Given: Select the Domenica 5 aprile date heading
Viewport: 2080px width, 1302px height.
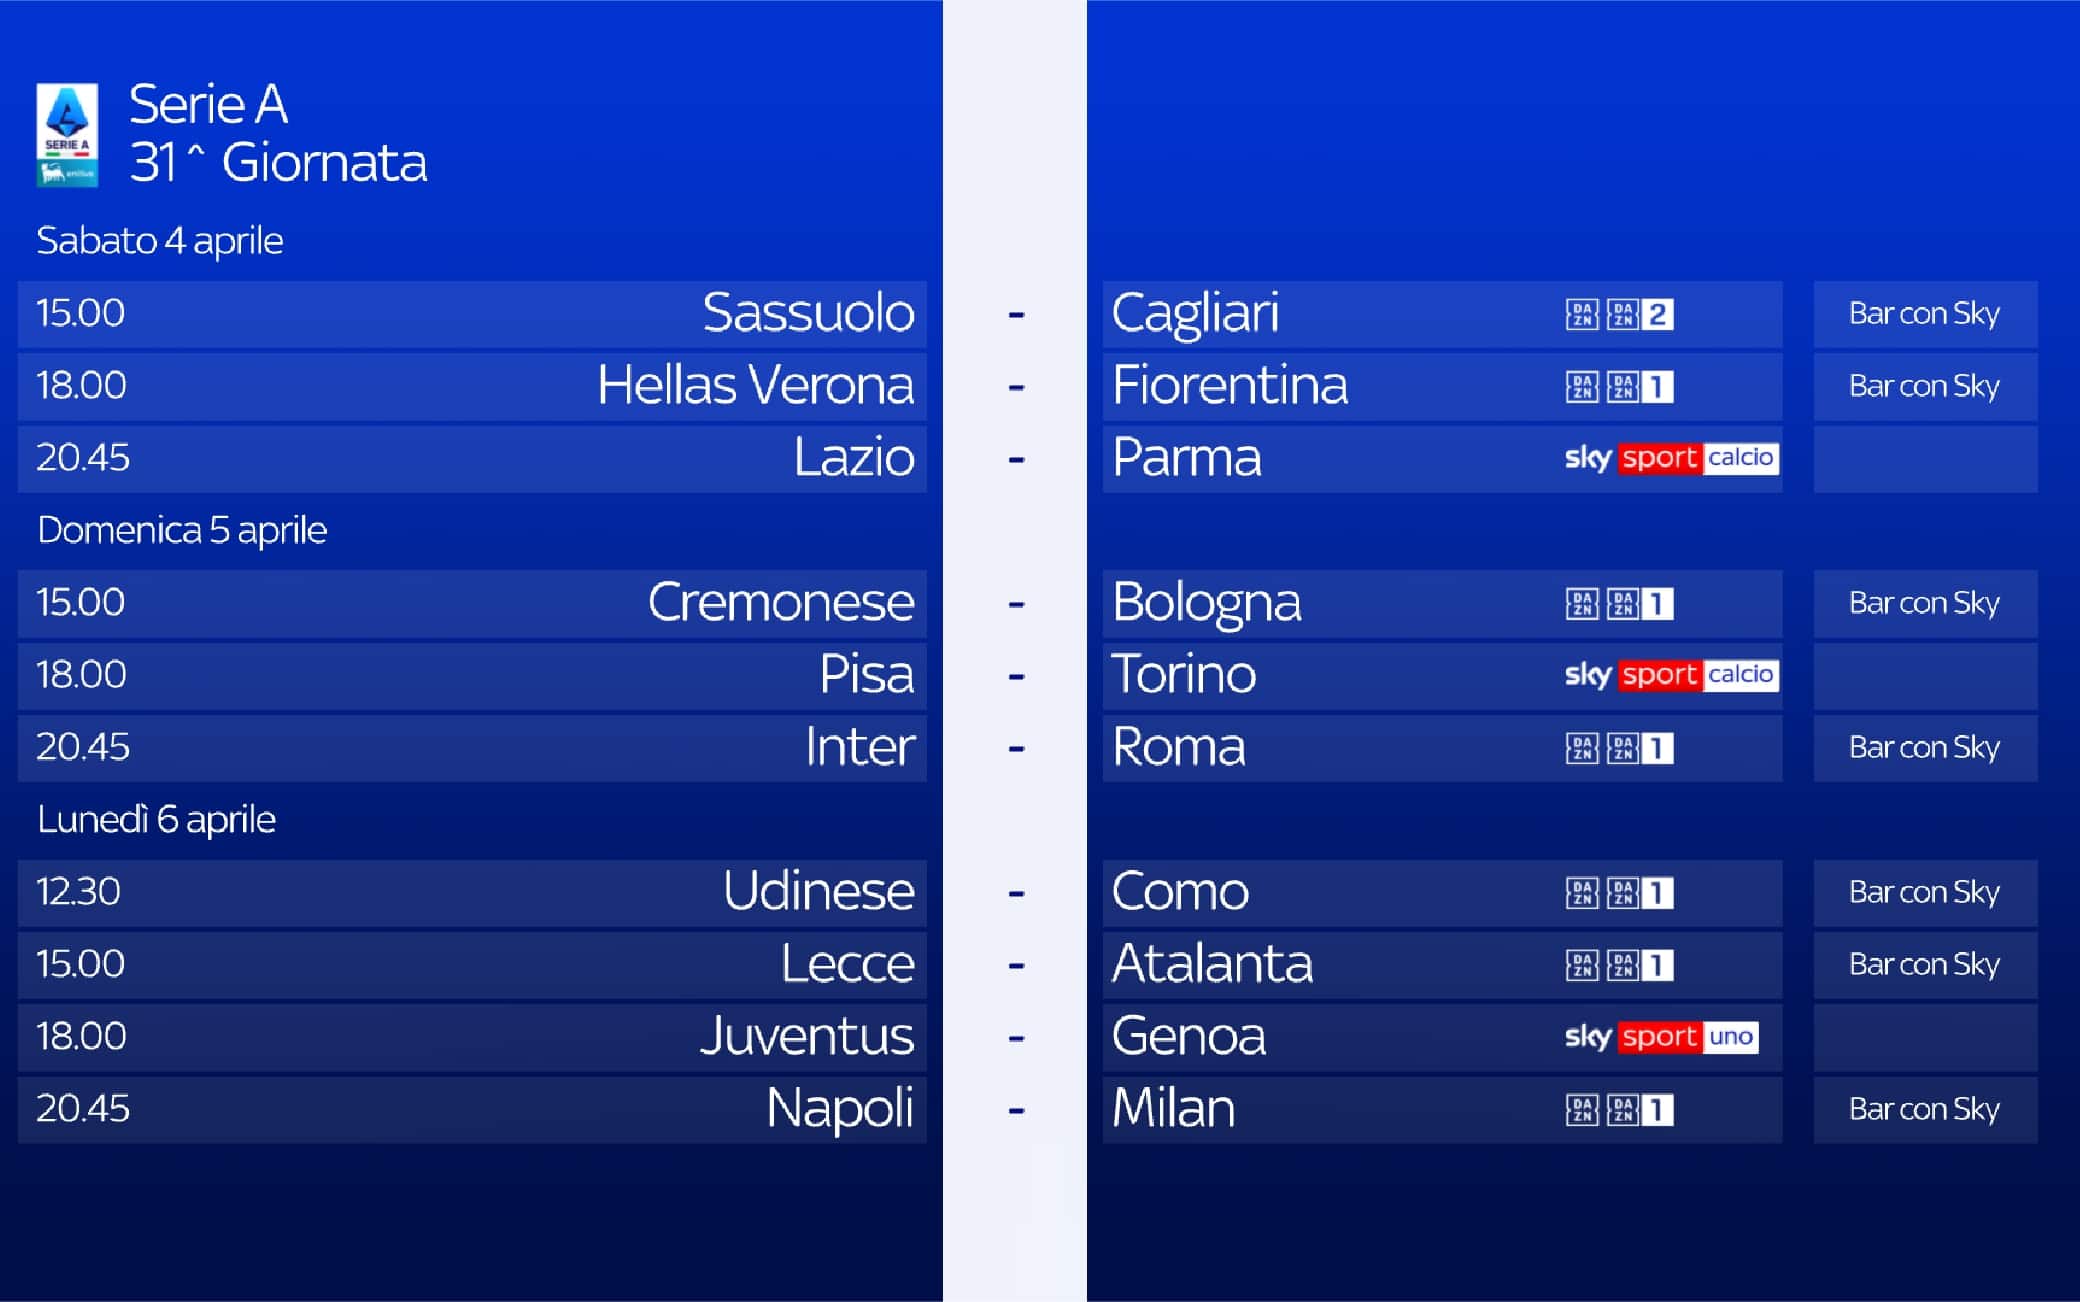Looking at the screenshot, I should (x=182, y=530).
